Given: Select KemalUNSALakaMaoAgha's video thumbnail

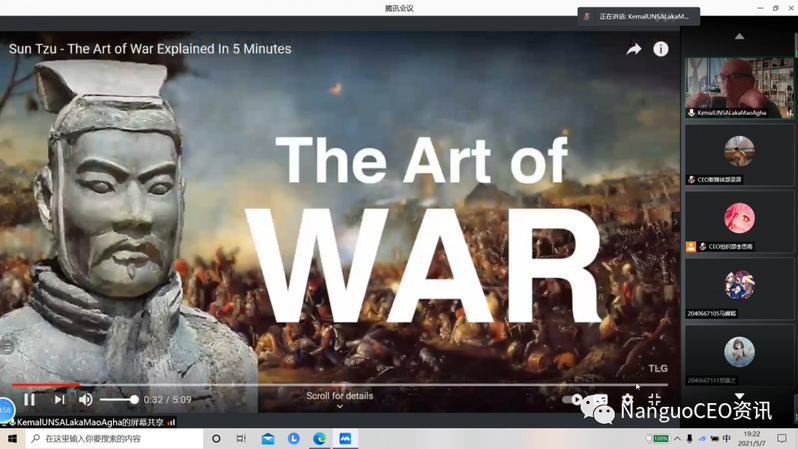Looking at the screenshot, I should pos(739,88).
